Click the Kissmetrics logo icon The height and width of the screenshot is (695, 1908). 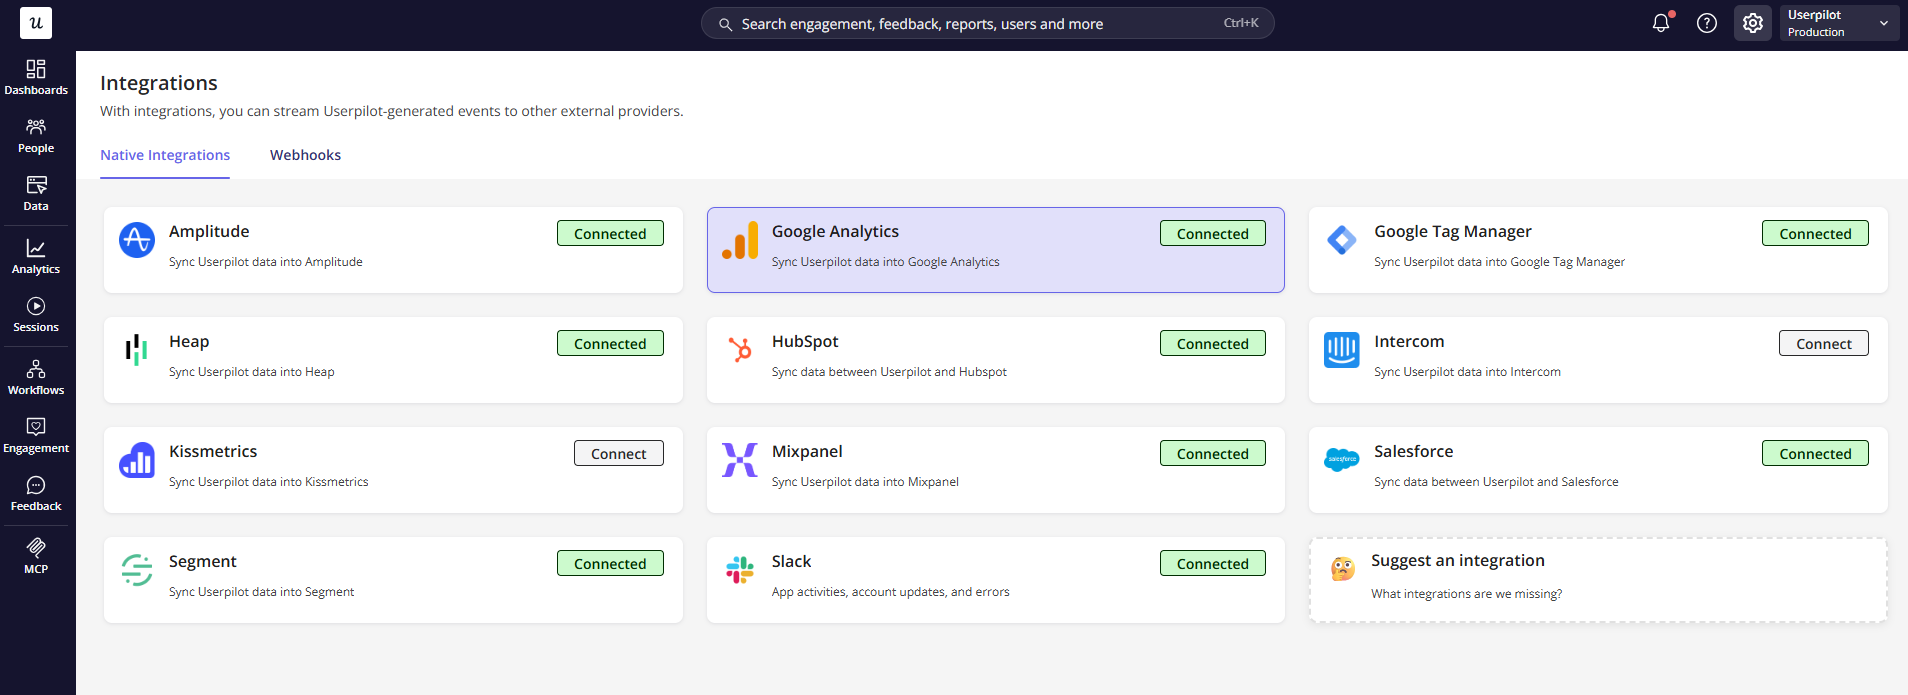click(x=137, y=460)
